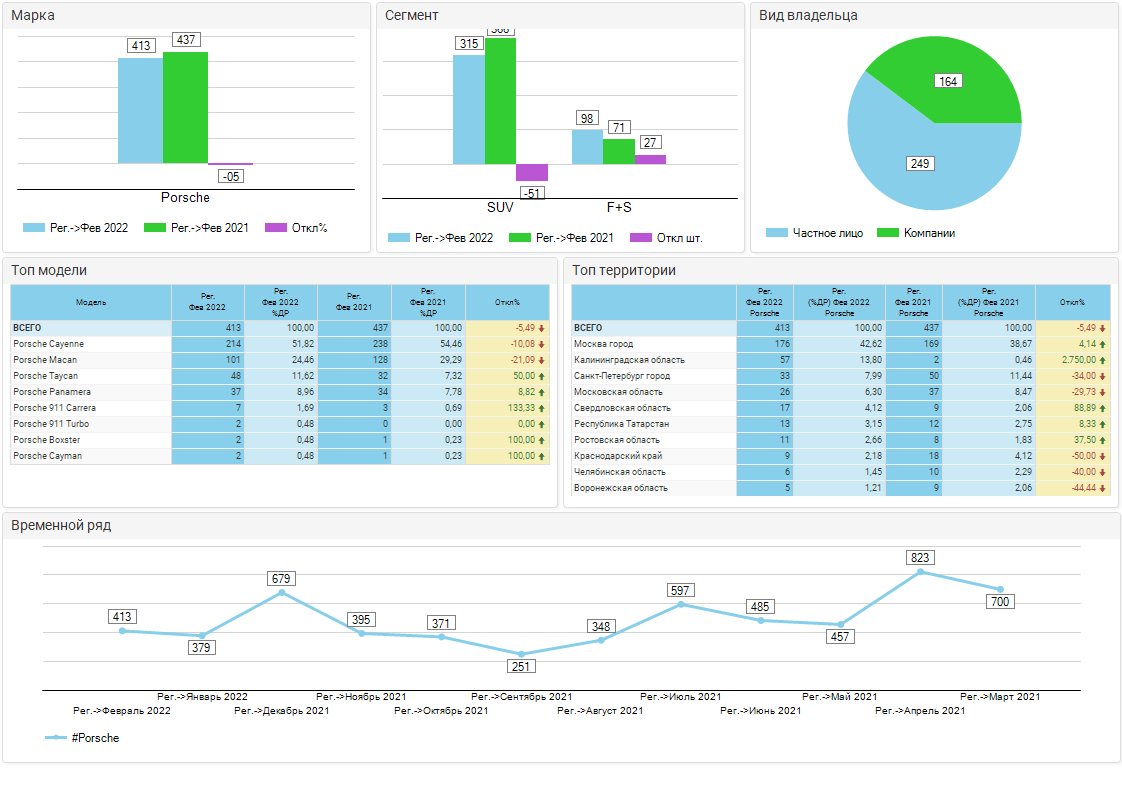Sort by Модель column header in Топ модели
1122x793 pixels.
pos(91,302)
